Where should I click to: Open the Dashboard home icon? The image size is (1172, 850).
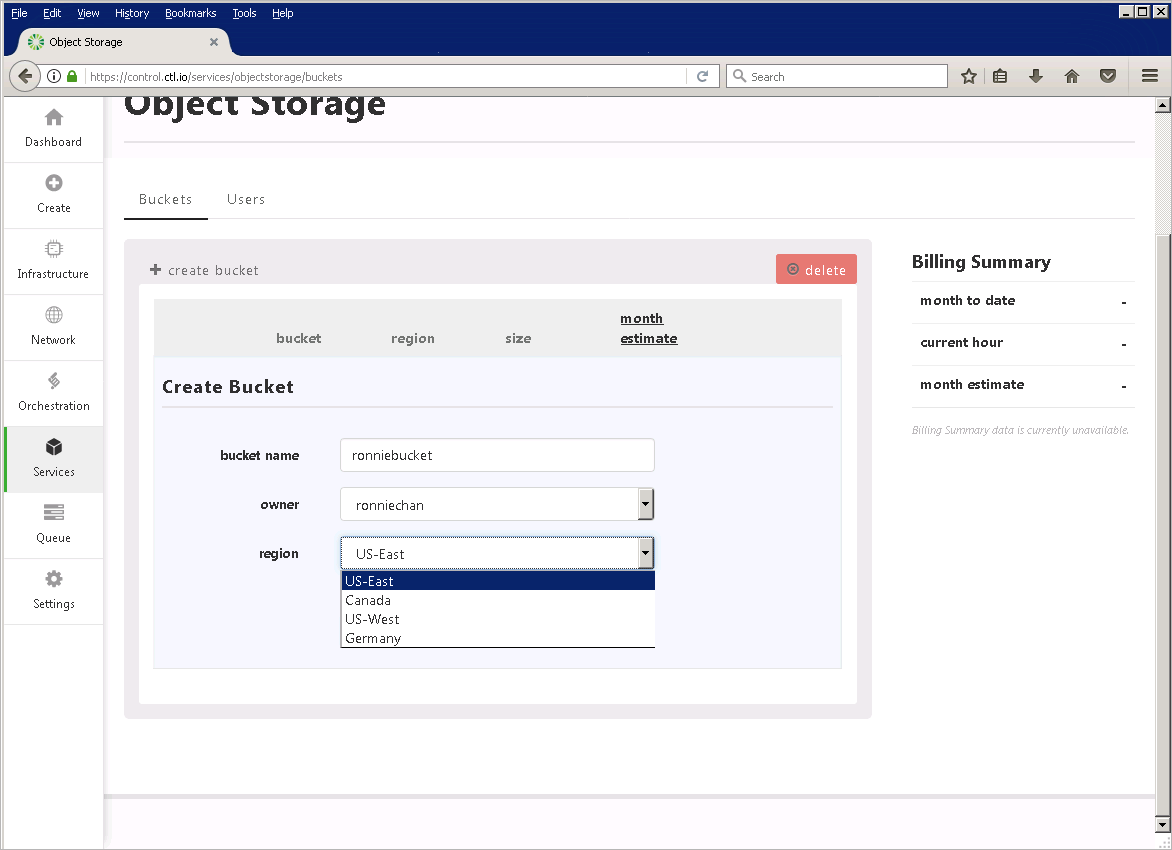tap(54, 117)
